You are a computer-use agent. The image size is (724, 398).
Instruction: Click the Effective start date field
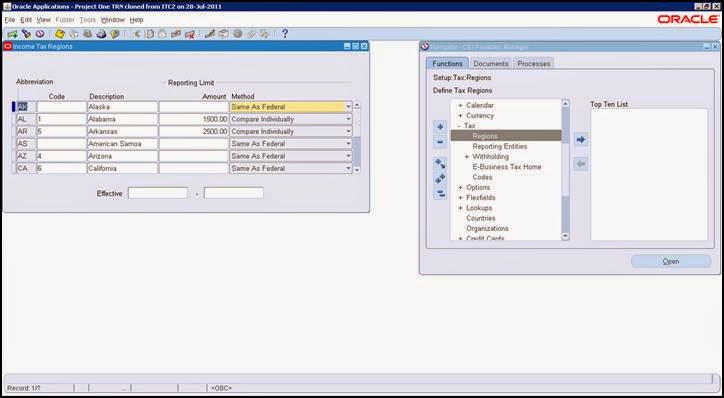click(158, 193)
